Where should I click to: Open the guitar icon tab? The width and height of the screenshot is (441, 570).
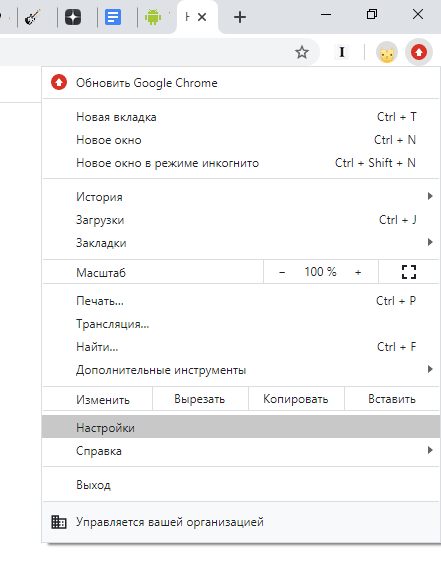click(x=33, y=17)
